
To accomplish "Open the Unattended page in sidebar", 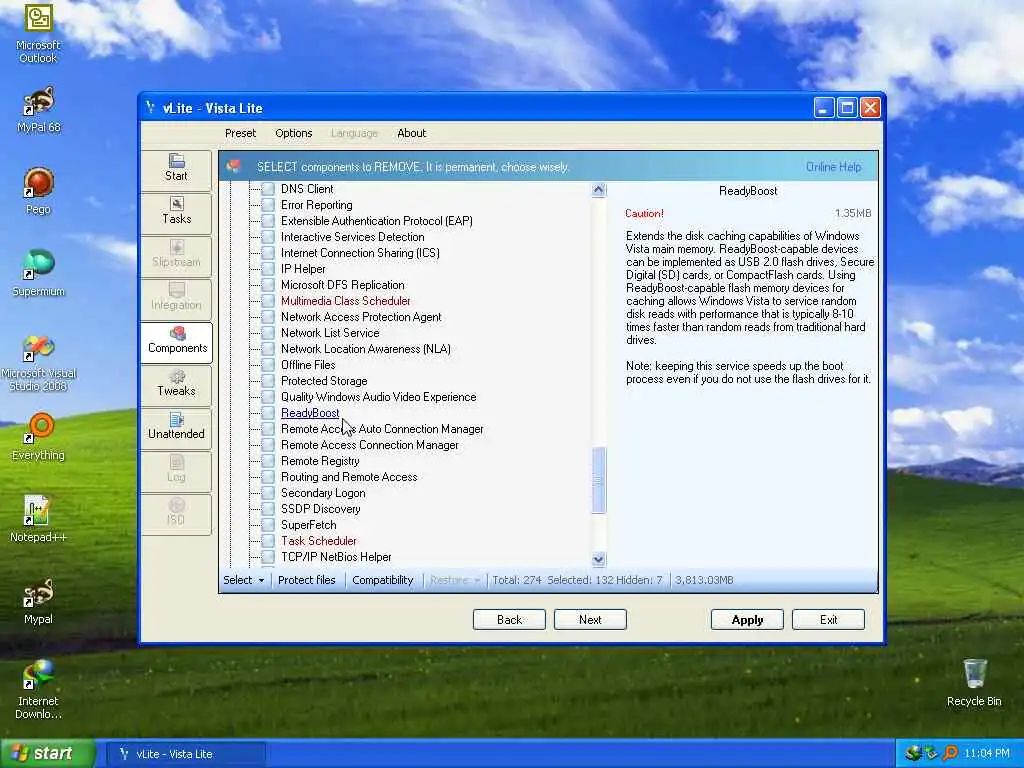I will [176, 427].
